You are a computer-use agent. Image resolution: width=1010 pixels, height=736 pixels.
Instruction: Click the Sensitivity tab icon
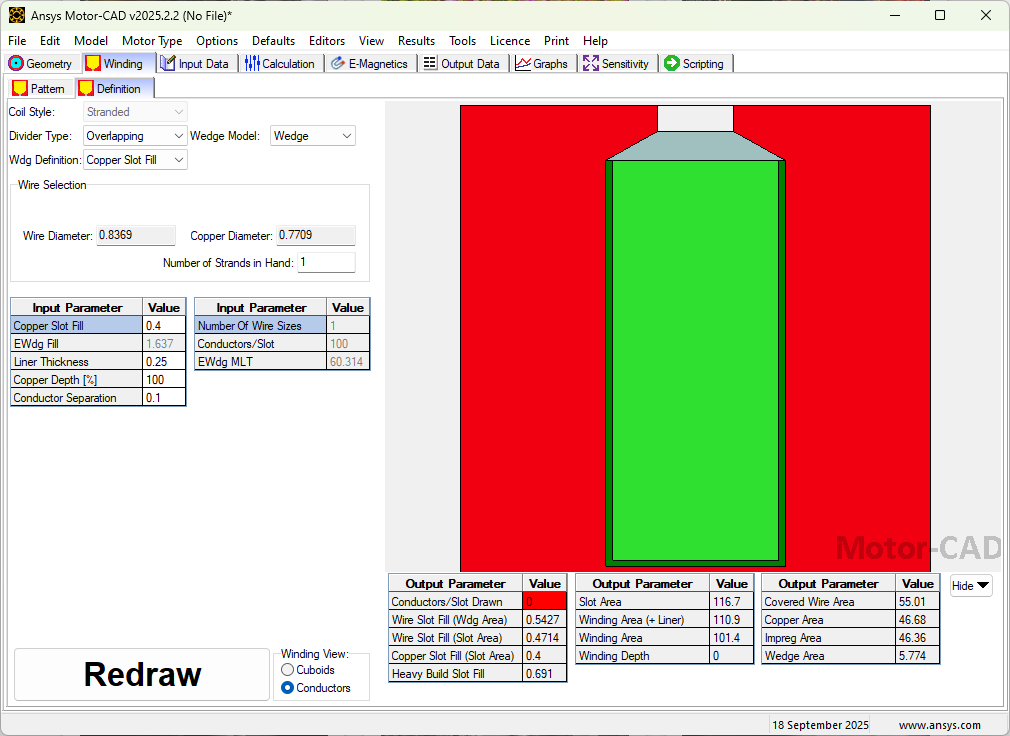click(591, 64)
